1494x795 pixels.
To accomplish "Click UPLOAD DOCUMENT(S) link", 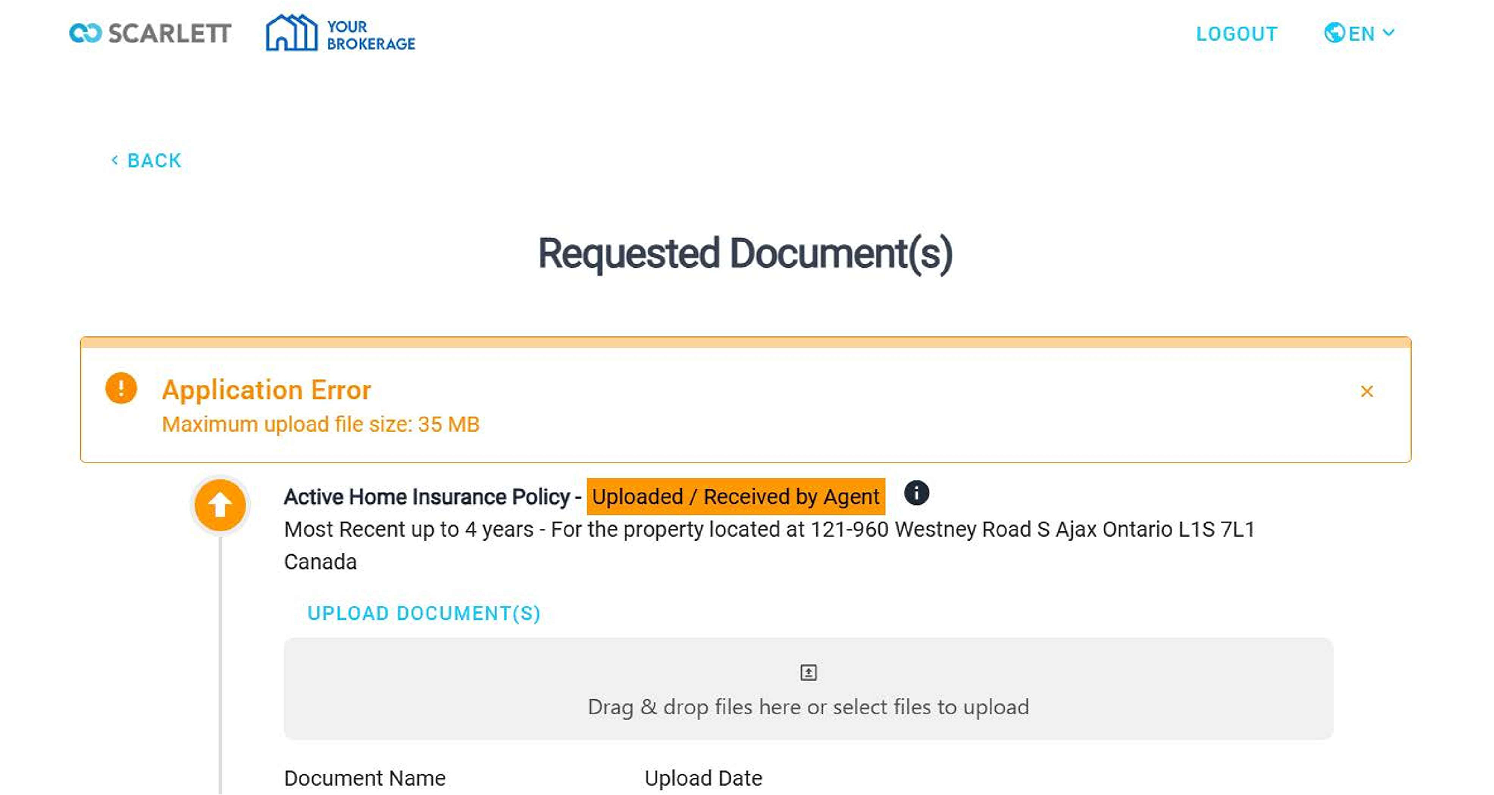I will [424, 613].
